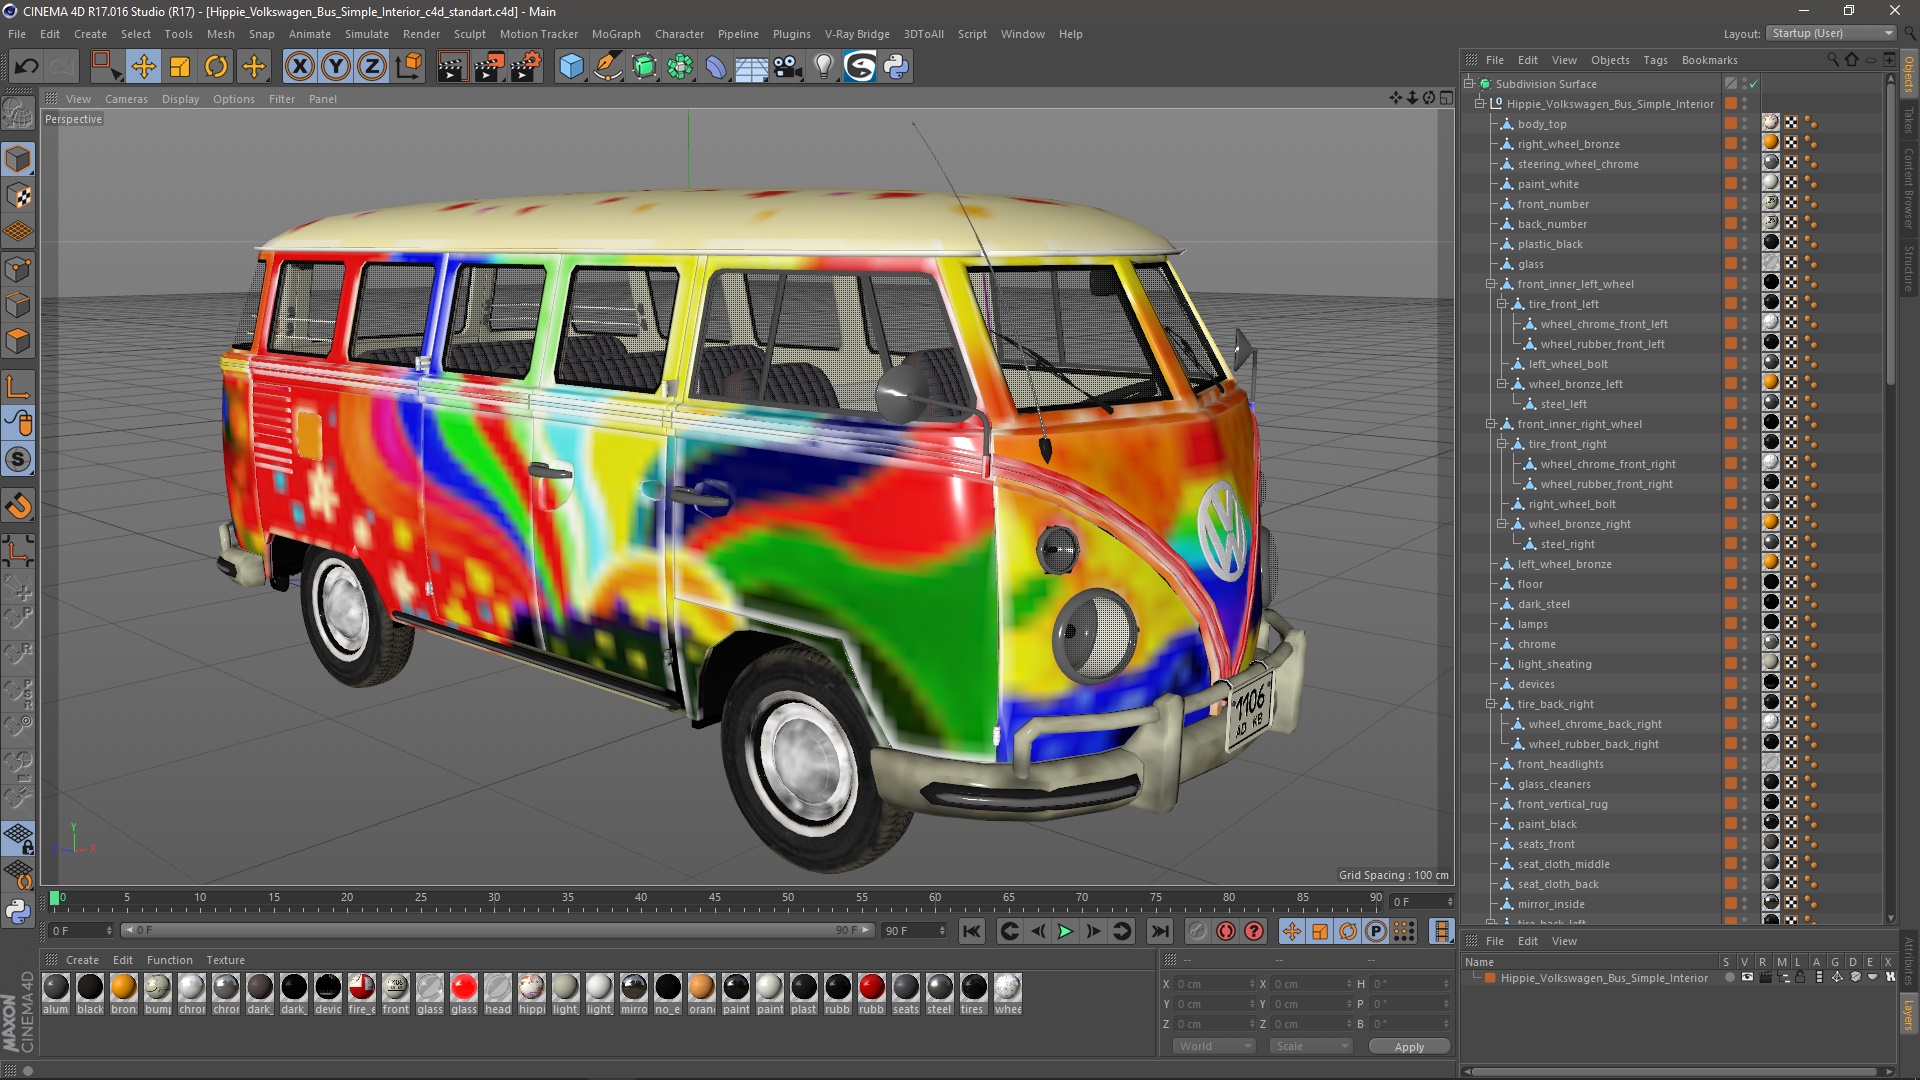Select Points mode in left toolbar
1920x1080 pixels.
click(18, 269)
